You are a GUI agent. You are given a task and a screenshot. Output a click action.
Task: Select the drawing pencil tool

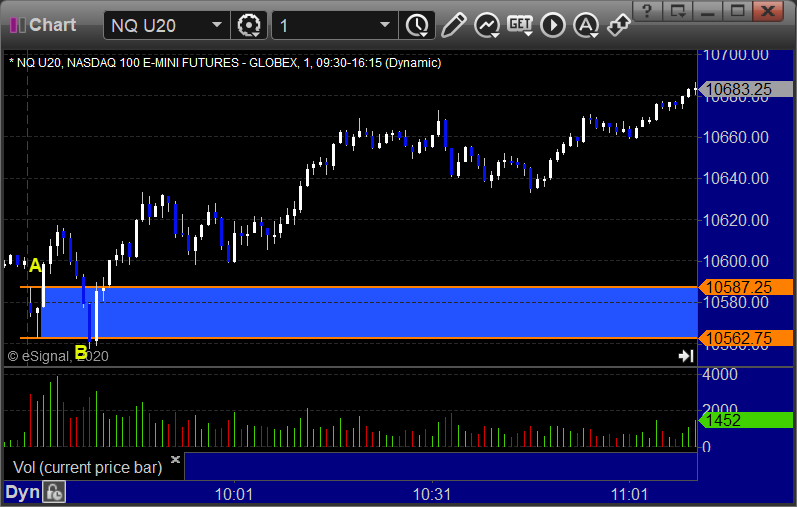453,25
